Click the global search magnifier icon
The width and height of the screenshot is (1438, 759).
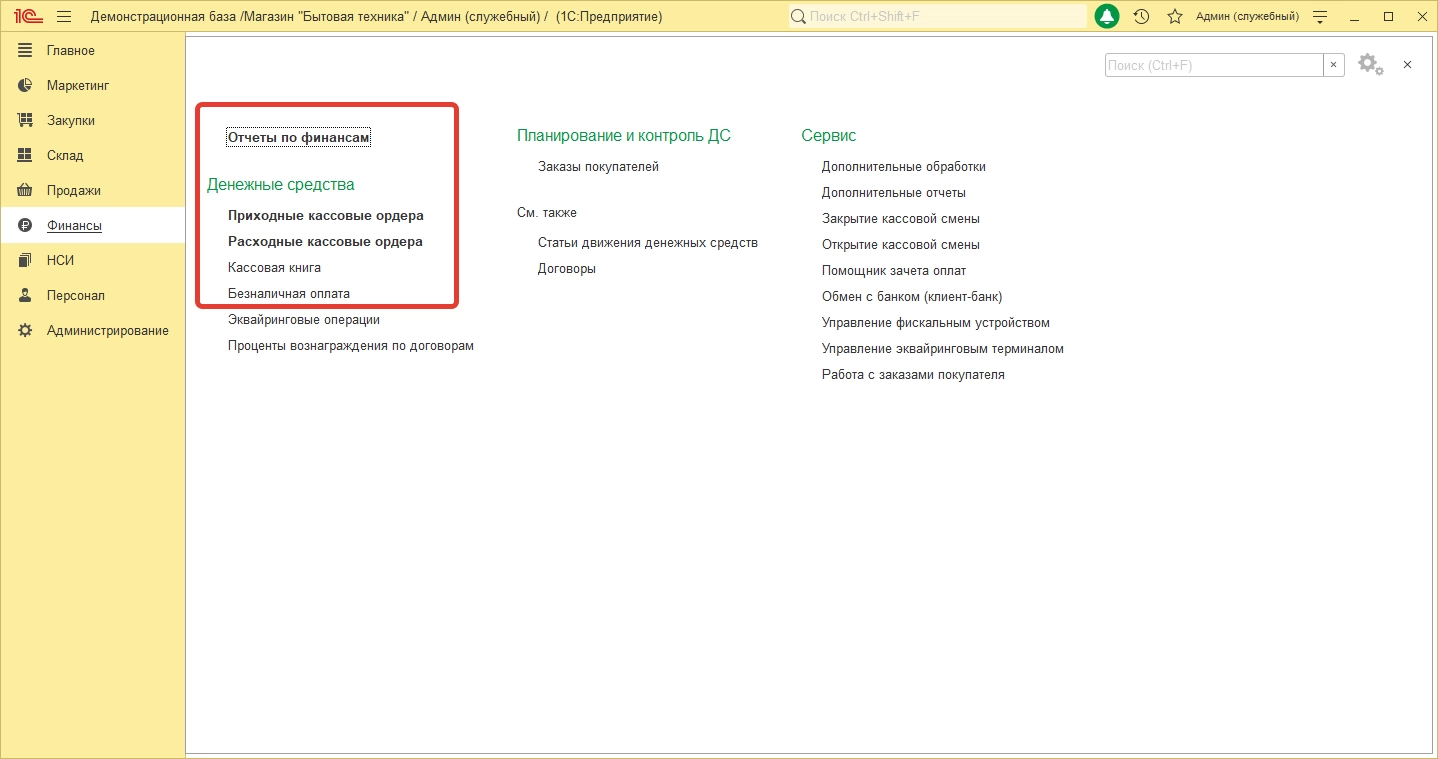798,17
